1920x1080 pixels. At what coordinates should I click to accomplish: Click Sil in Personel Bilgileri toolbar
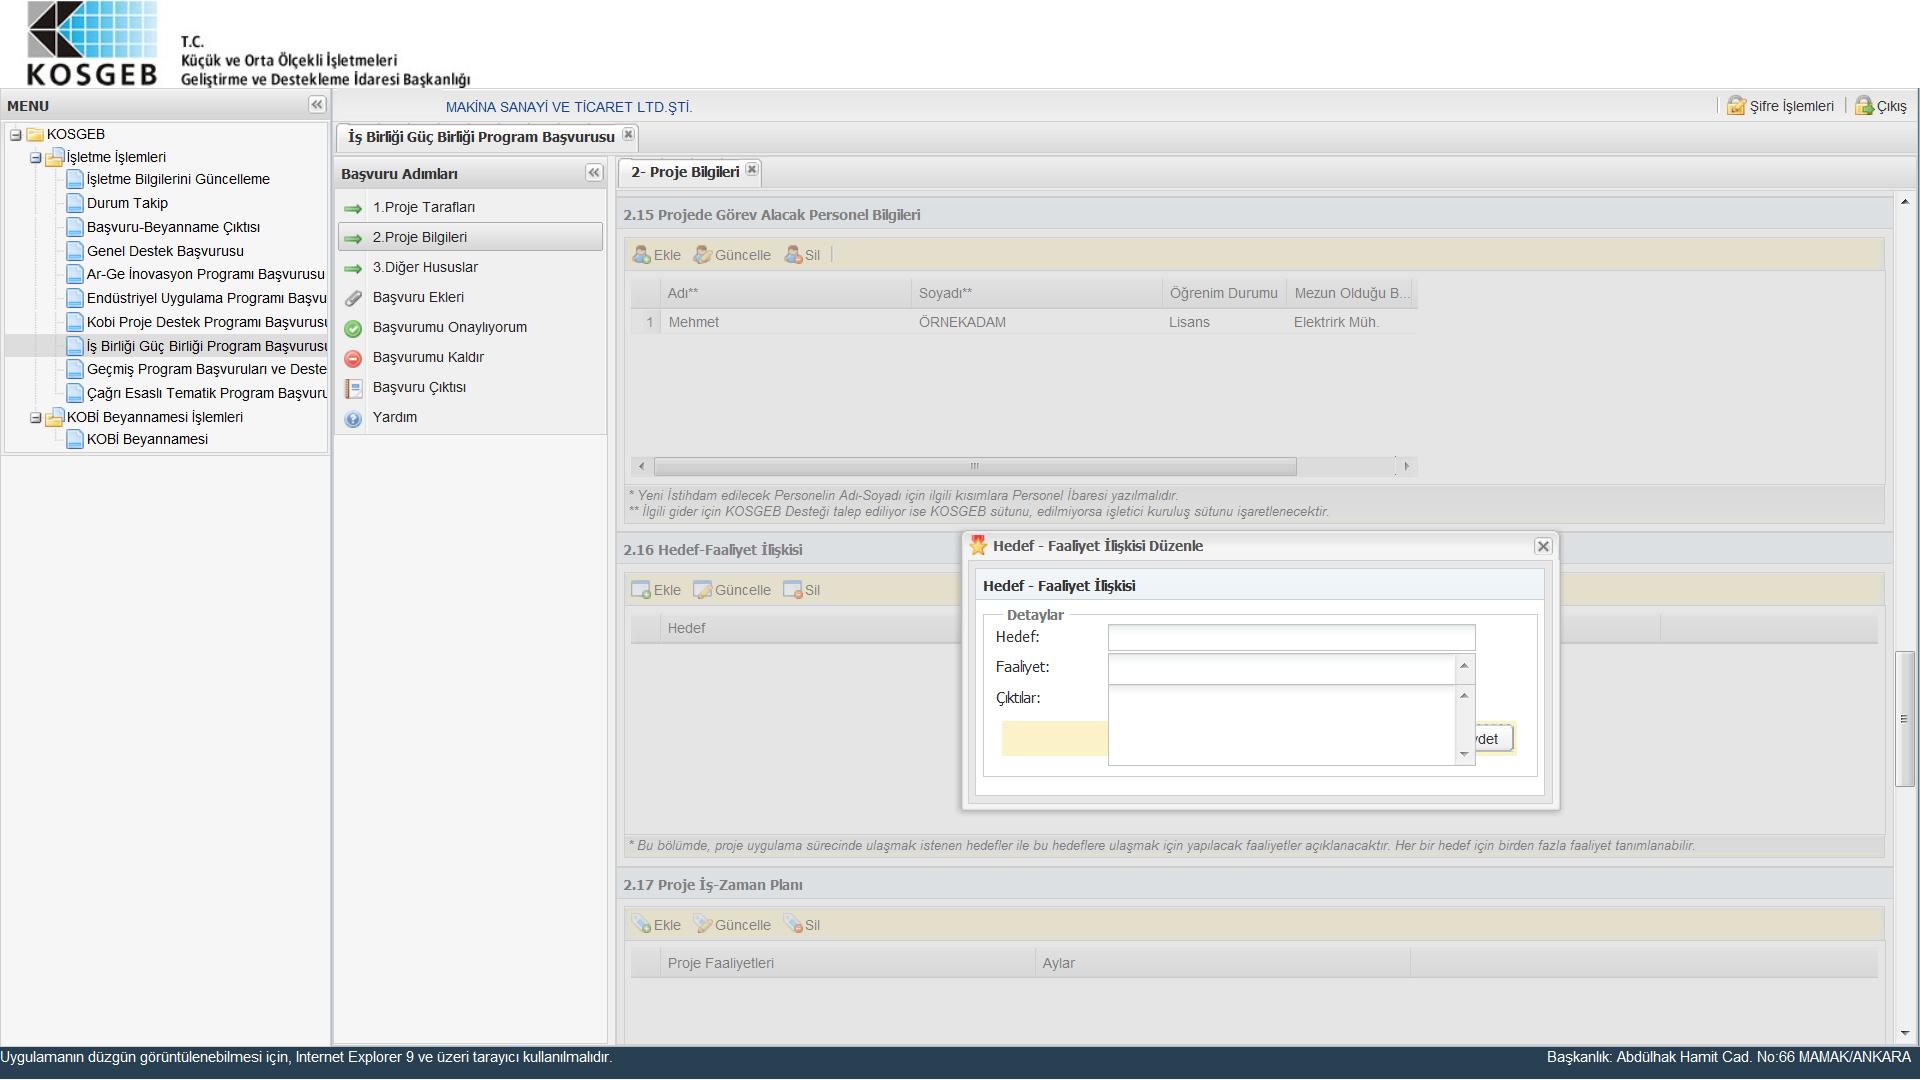click(802, 255)
